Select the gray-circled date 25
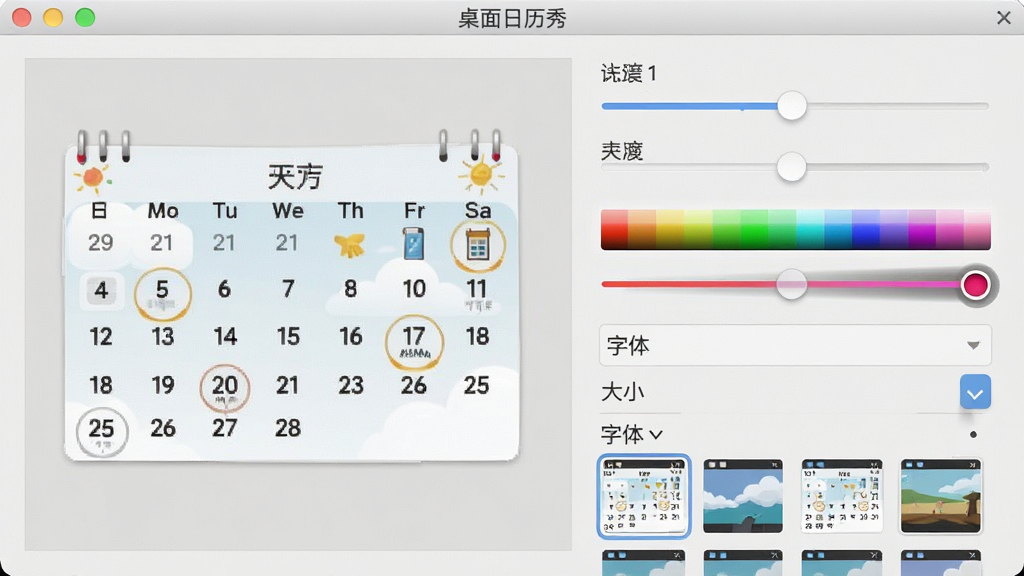This screenshot has height=576, width=1024. [x=102, y=431]
